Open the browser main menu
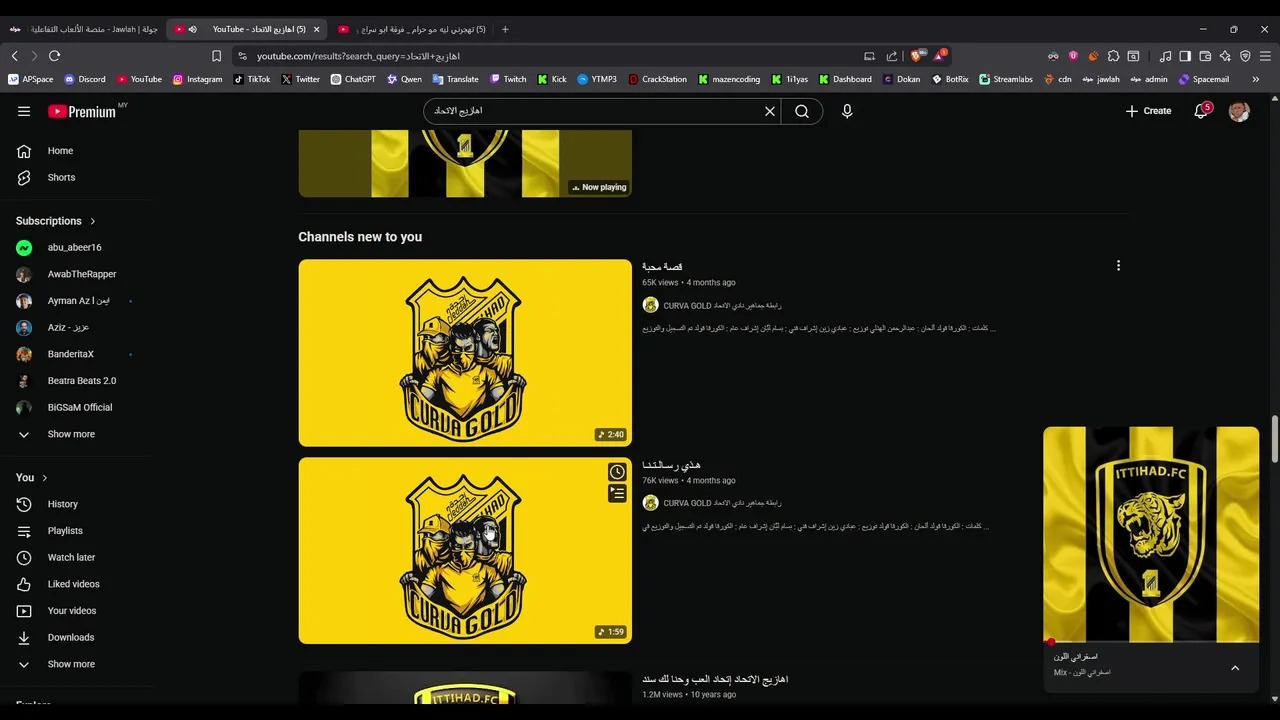The height and width of the screenshot is (720, 1280). [1265, 56]
